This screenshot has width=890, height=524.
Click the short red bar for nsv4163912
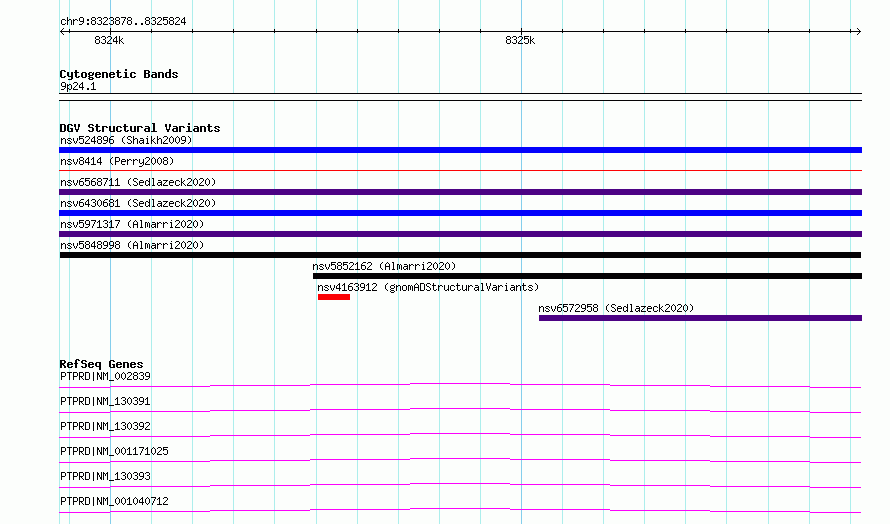[334, 297]
